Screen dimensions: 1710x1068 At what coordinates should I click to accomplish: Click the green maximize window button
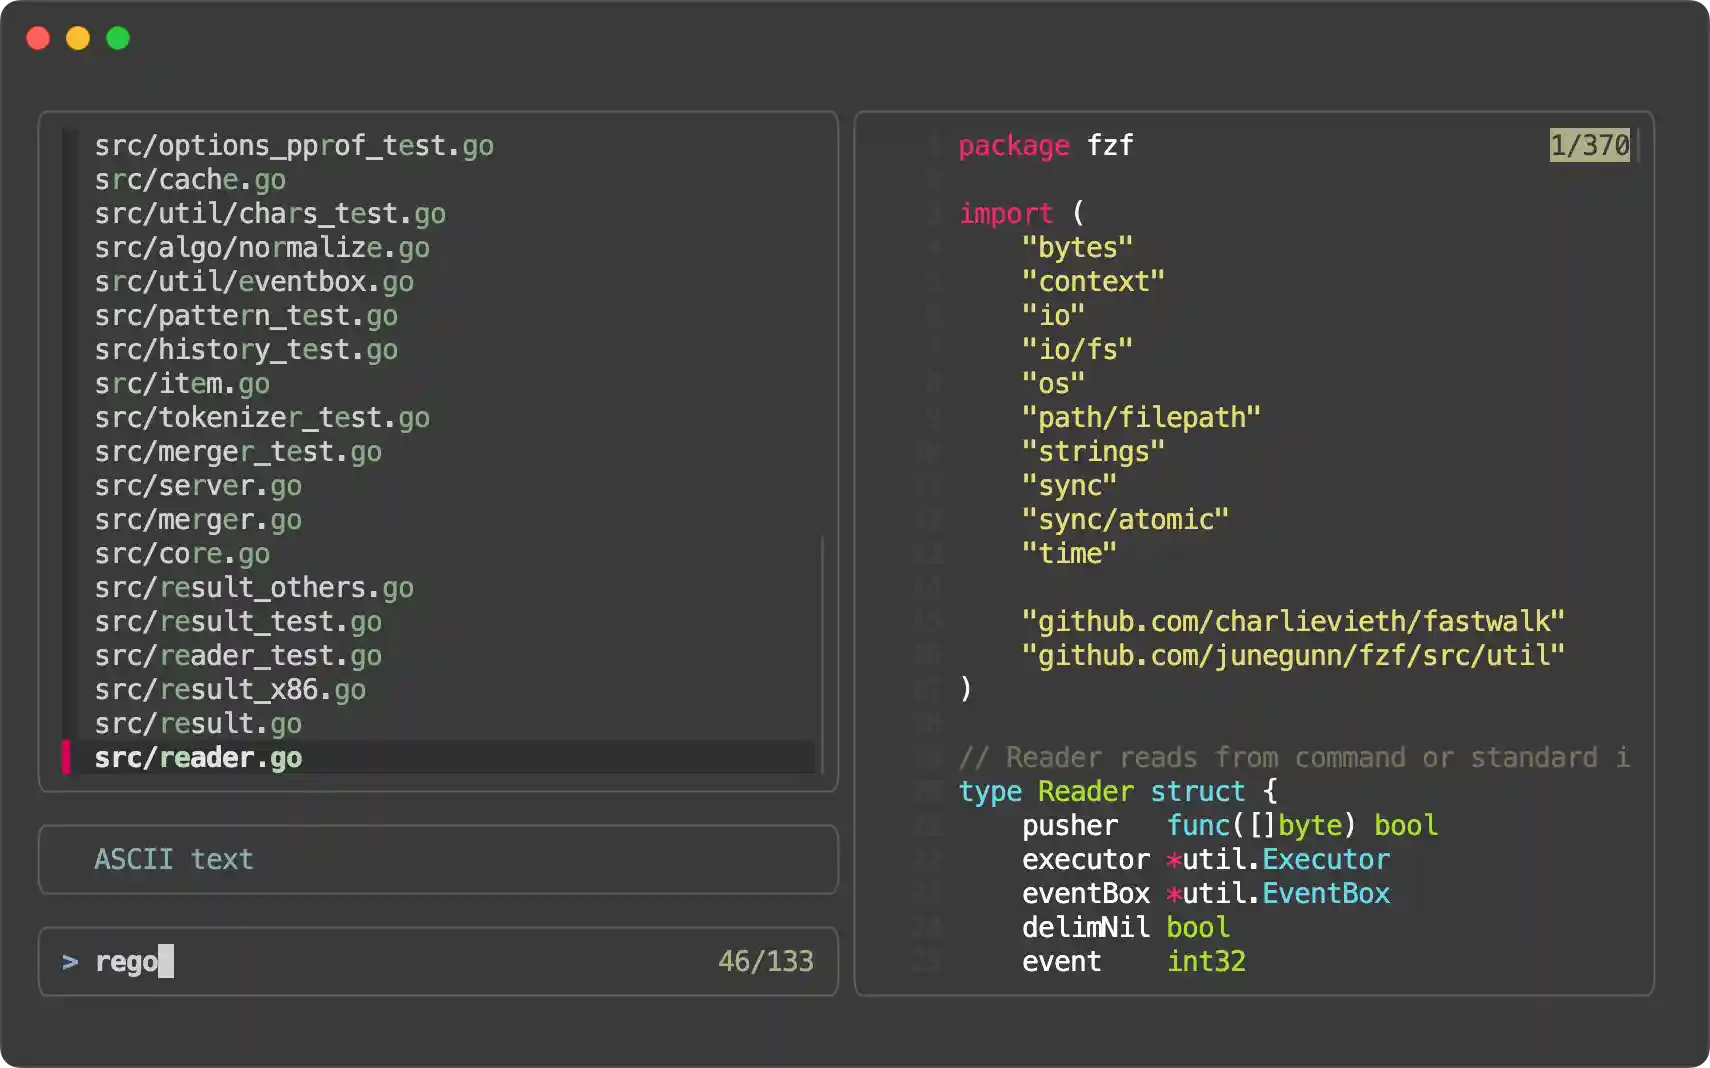click(118, 38)
